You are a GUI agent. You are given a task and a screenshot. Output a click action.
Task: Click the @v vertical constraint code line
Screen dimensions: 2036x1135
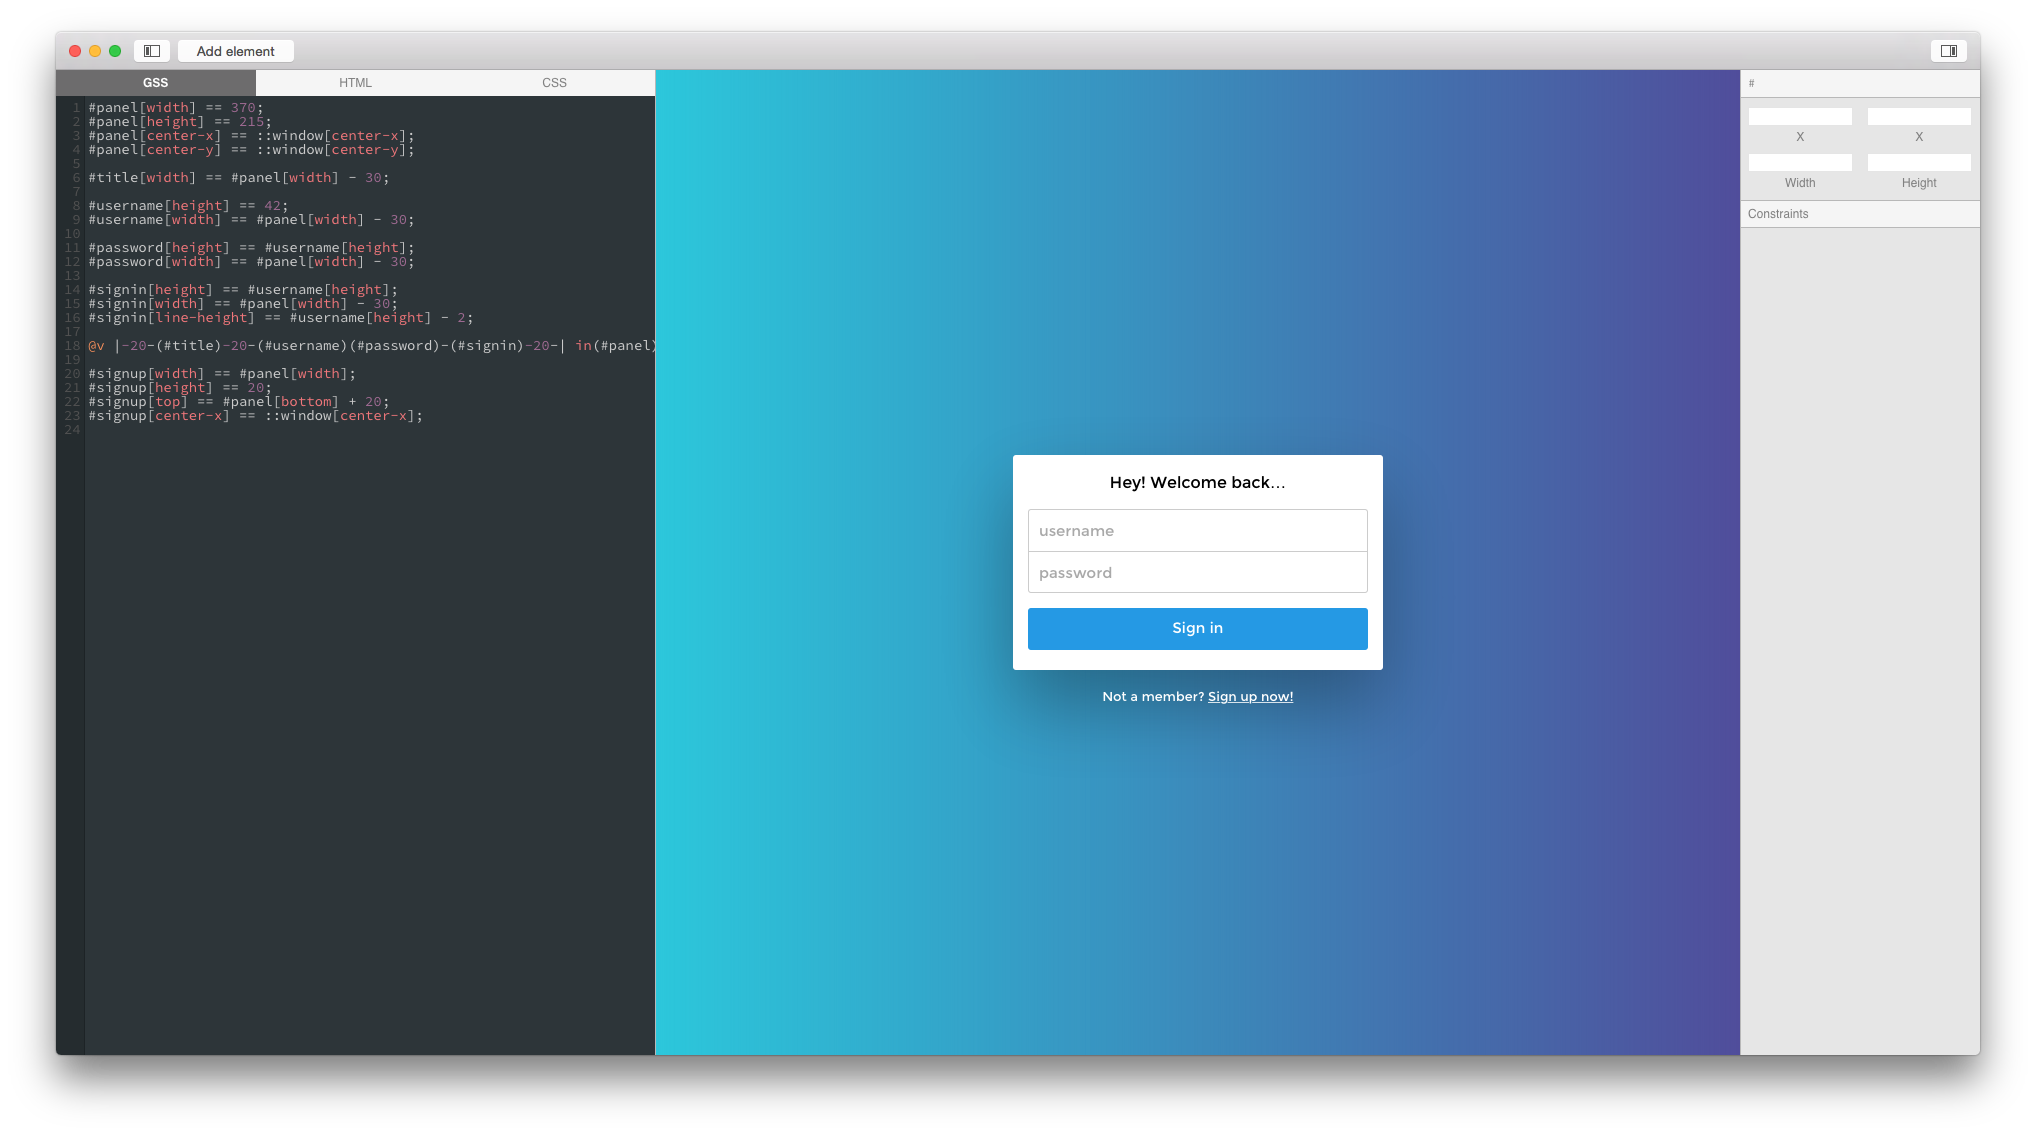(x=370, y=346)
